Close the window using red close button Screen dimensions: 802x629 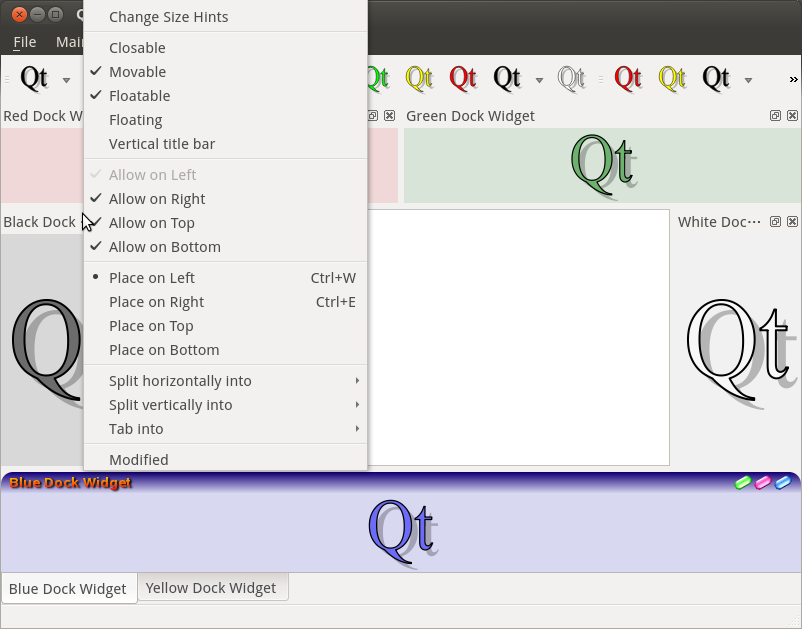tap(19, 14)
